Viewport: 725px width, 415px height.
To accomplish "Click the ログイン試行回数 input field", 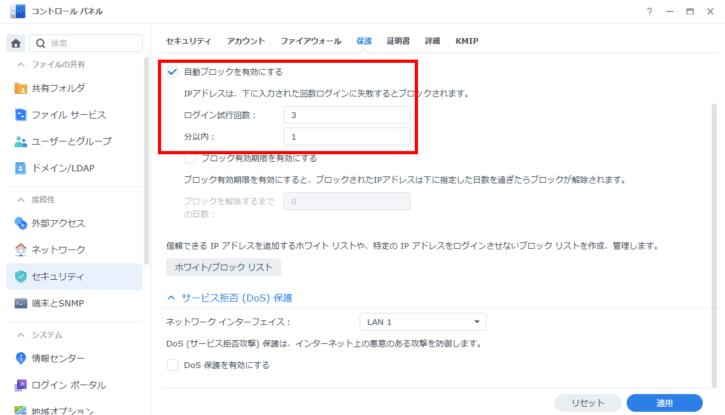I will click(x=346, y=115).
